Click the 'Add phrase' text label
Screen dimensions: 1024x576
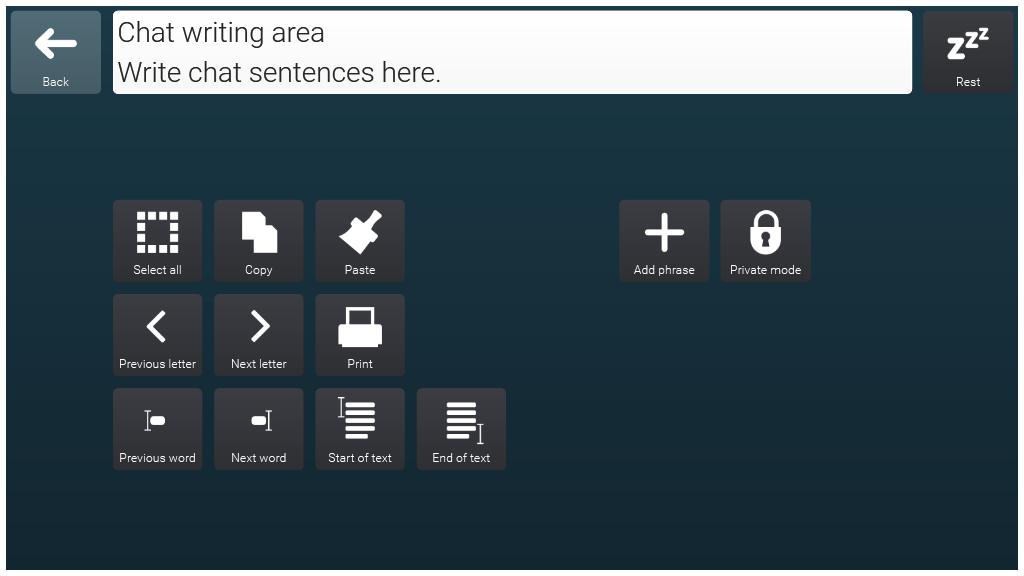coord(664,270)
